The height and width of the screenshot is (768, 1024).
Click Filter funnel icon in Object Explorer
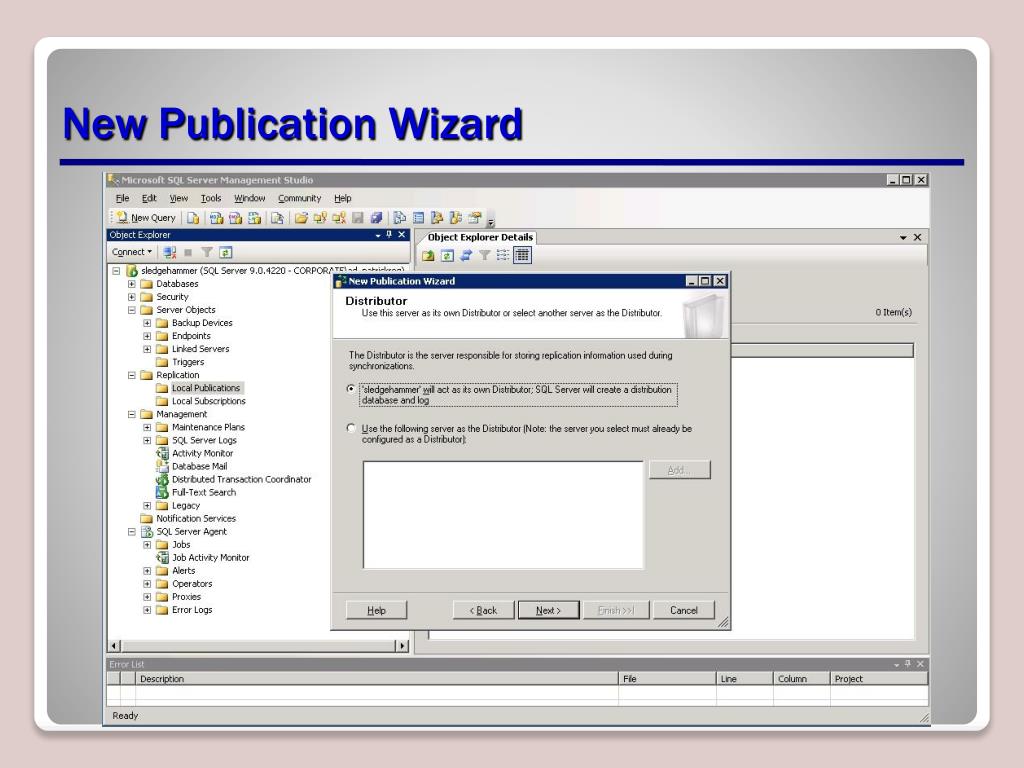pos(207,252)
